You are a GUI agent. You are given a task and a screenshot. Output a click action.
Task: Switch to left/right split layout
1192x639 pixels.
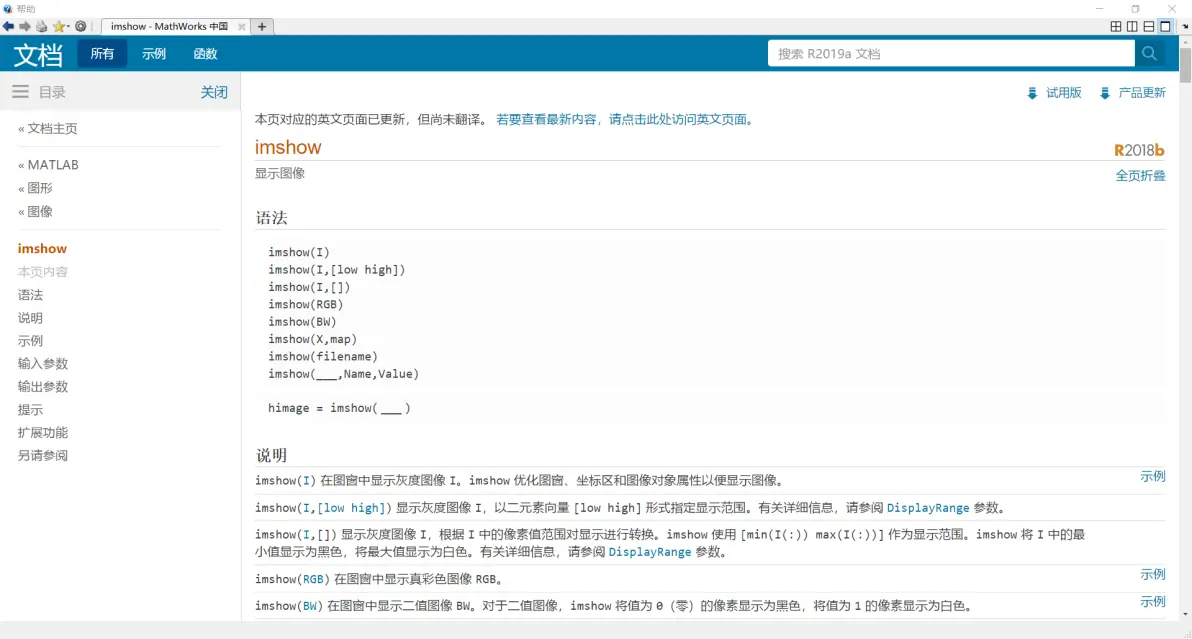pyautogui.click(x=1133, y=27)
